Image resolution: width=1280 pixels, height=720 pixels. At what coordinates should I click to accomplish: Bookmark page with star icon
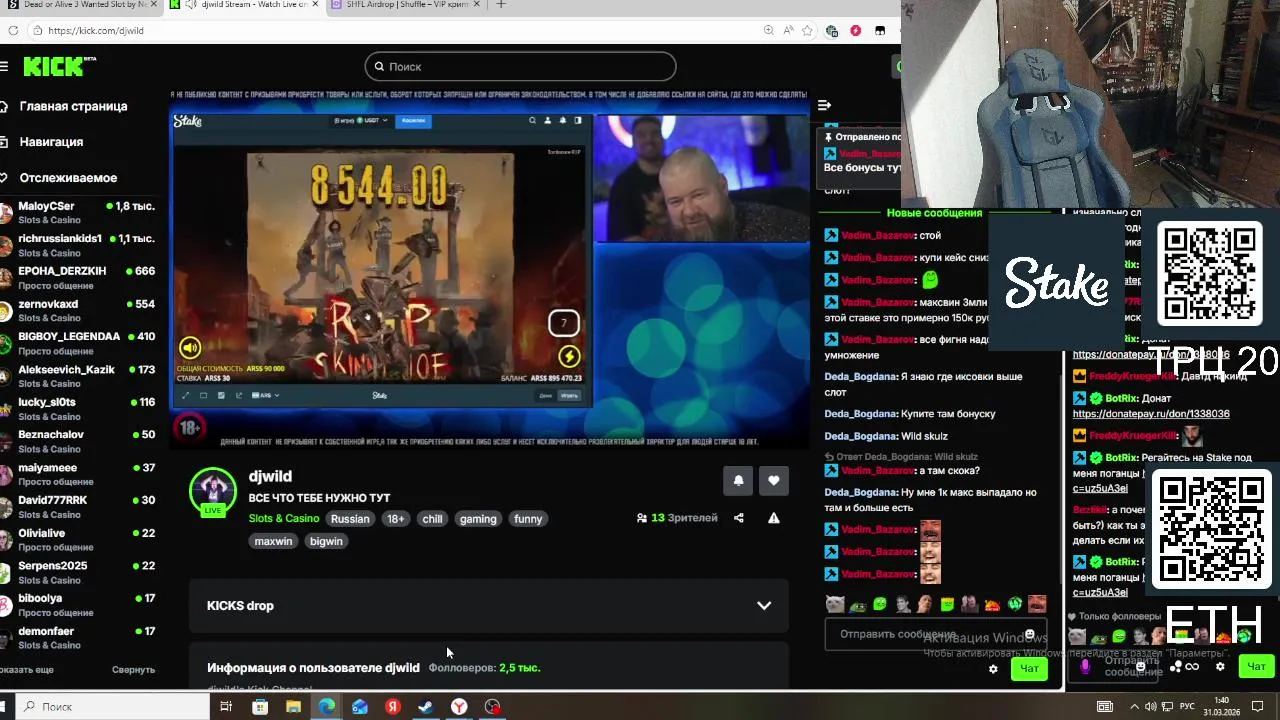pos(808,31)
